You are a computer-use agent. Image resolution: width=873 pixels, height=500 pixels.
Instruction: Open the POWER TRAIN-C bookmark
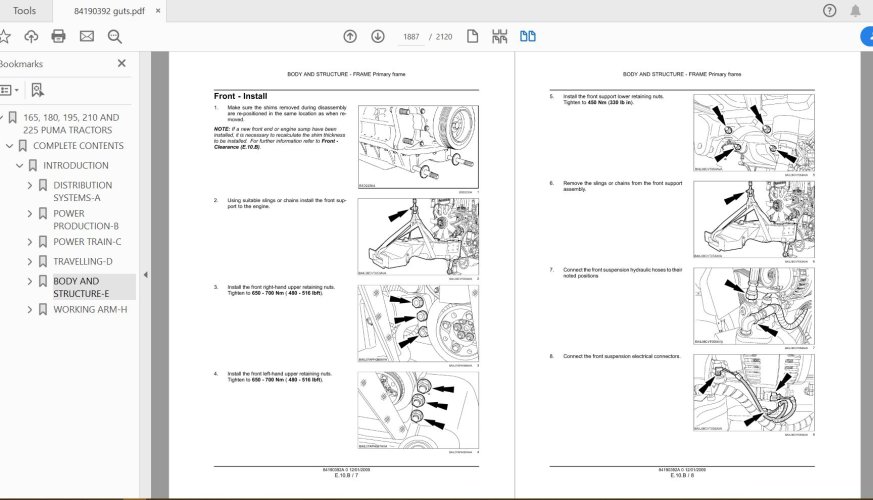(87, 241)
